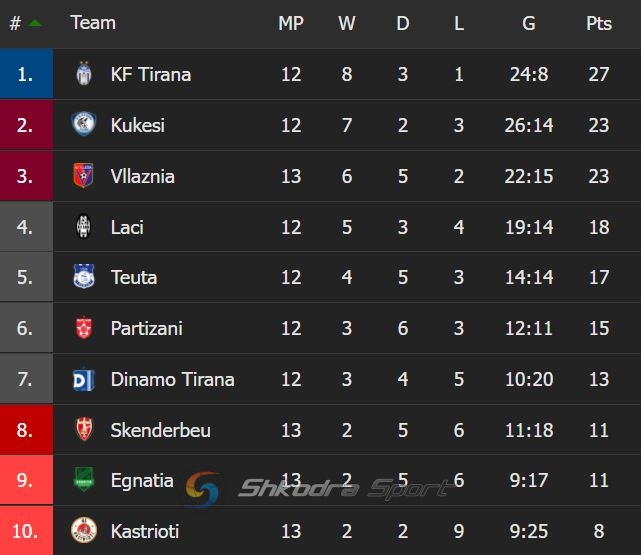Click the Team column header
This screenshot has height=555, width=641.
[93, 23]
